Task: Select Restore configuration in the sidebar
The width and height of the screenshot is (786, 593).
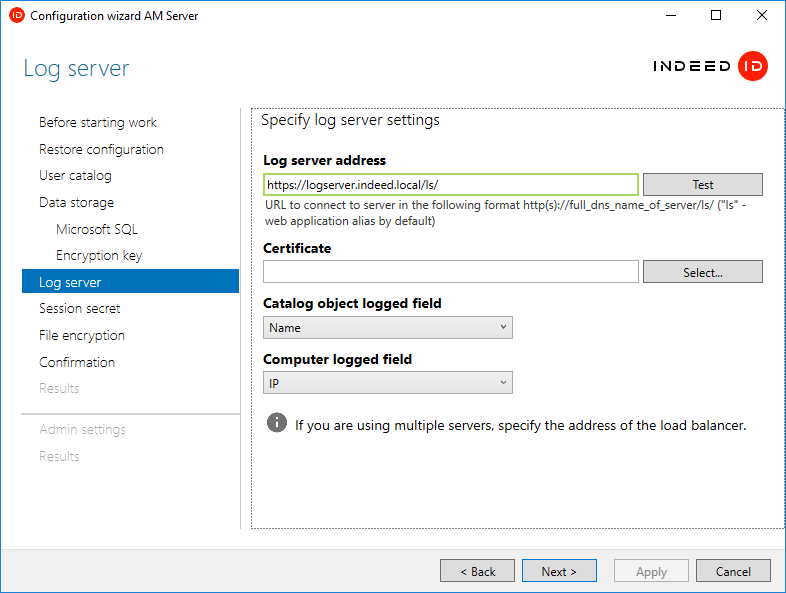Action: tap(101, 149)
